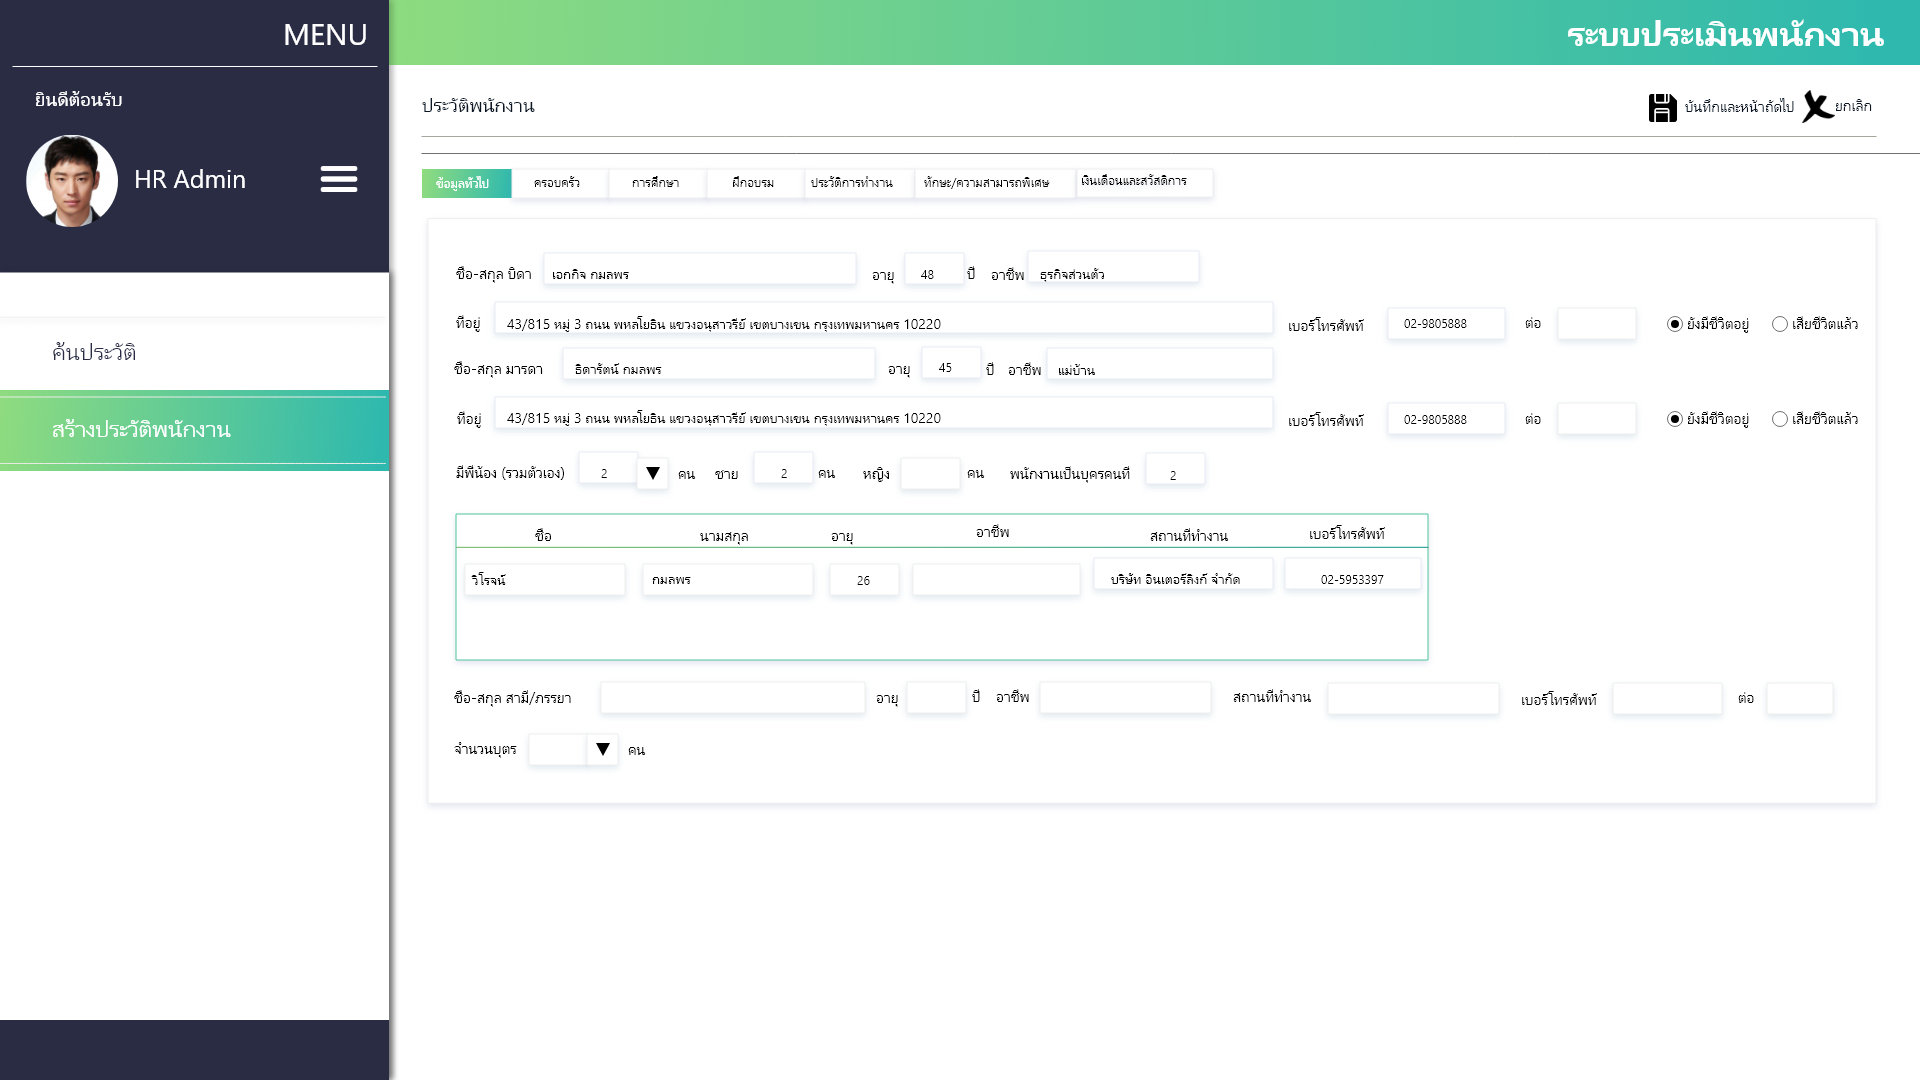Image resolution: width=1920 pixels, height=1080 pixels.
Task: Select father's 'ยังมีชีวิตอยู่' radio button
Action: [x=1675, y=324]
